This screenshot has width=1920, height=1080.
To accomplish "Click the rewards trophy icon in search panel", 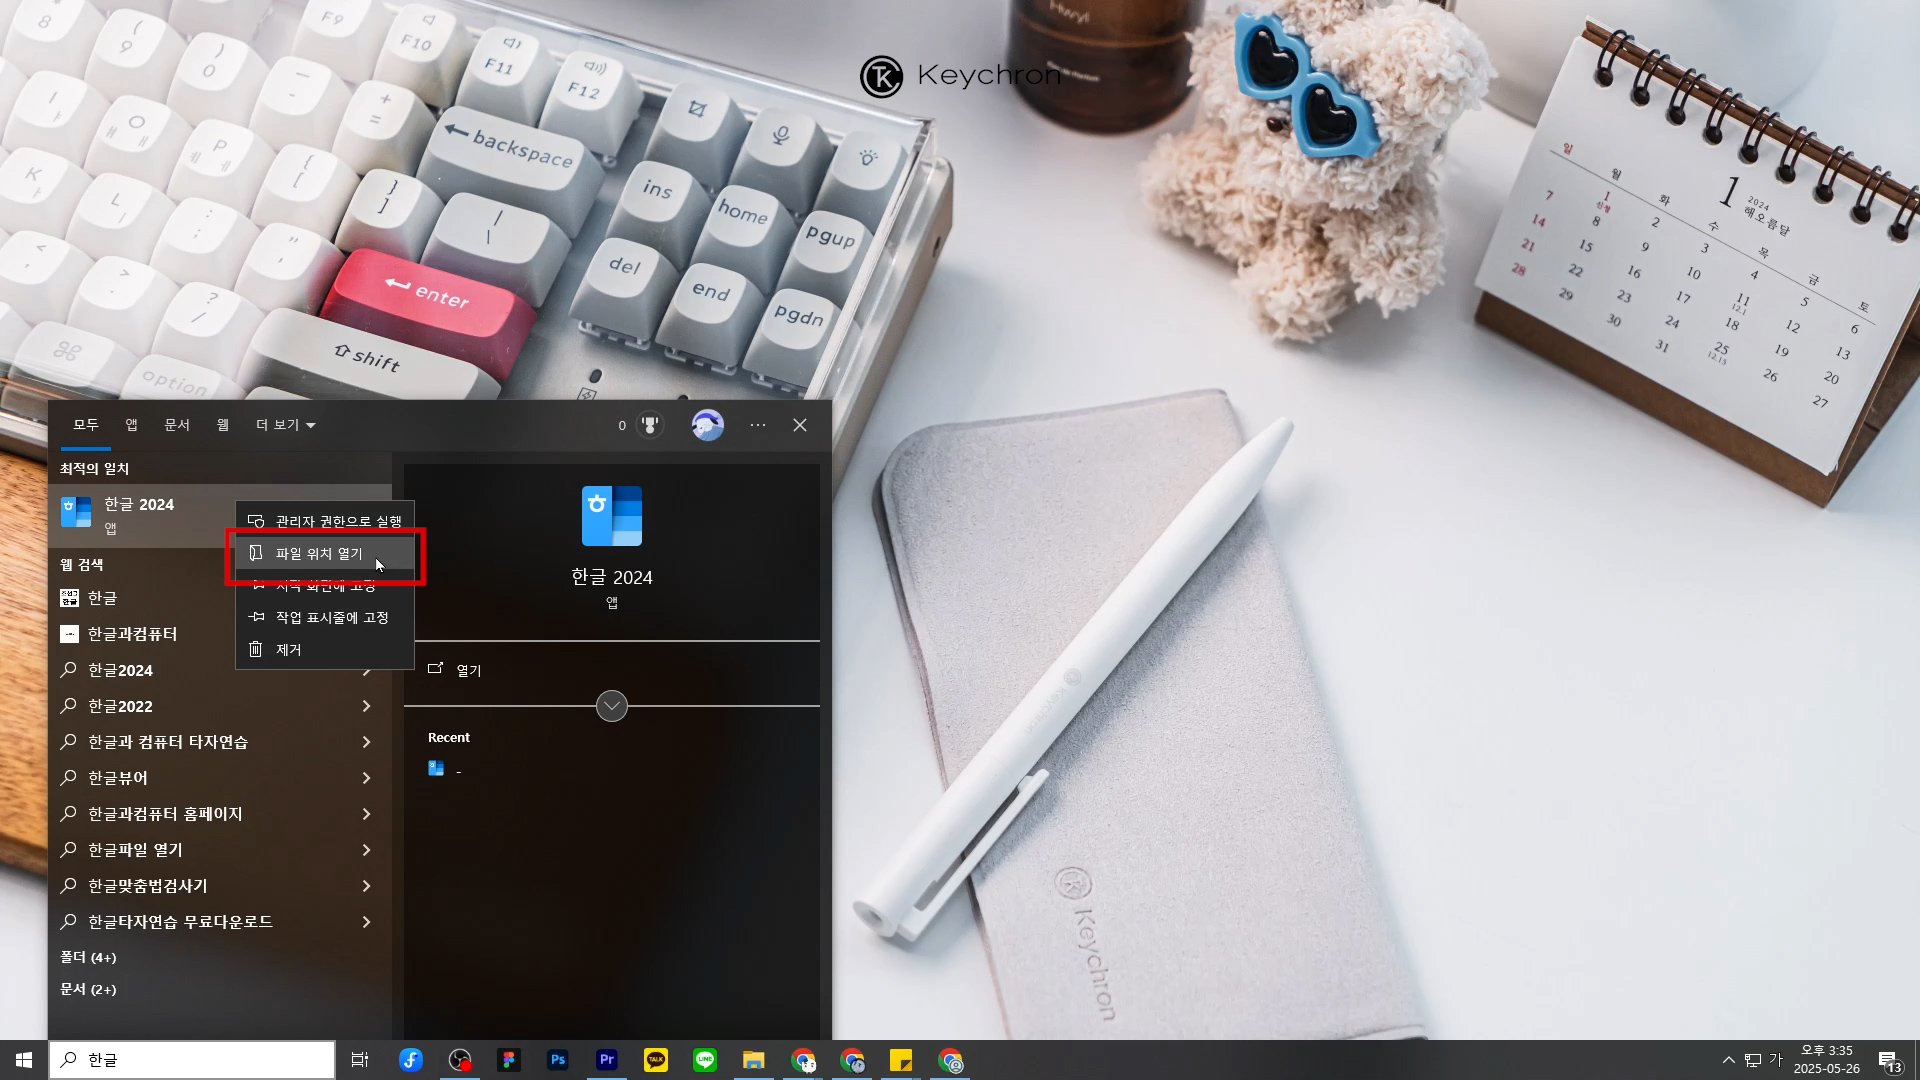I will [650, 425].
